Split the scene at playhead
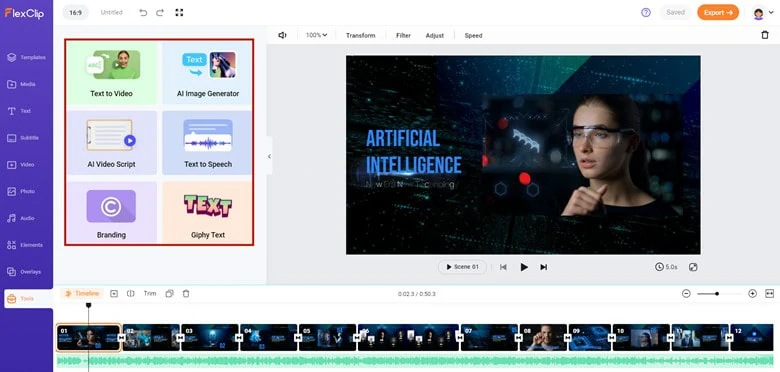Screen dimensions: 780x372 (x=131, y=293)
